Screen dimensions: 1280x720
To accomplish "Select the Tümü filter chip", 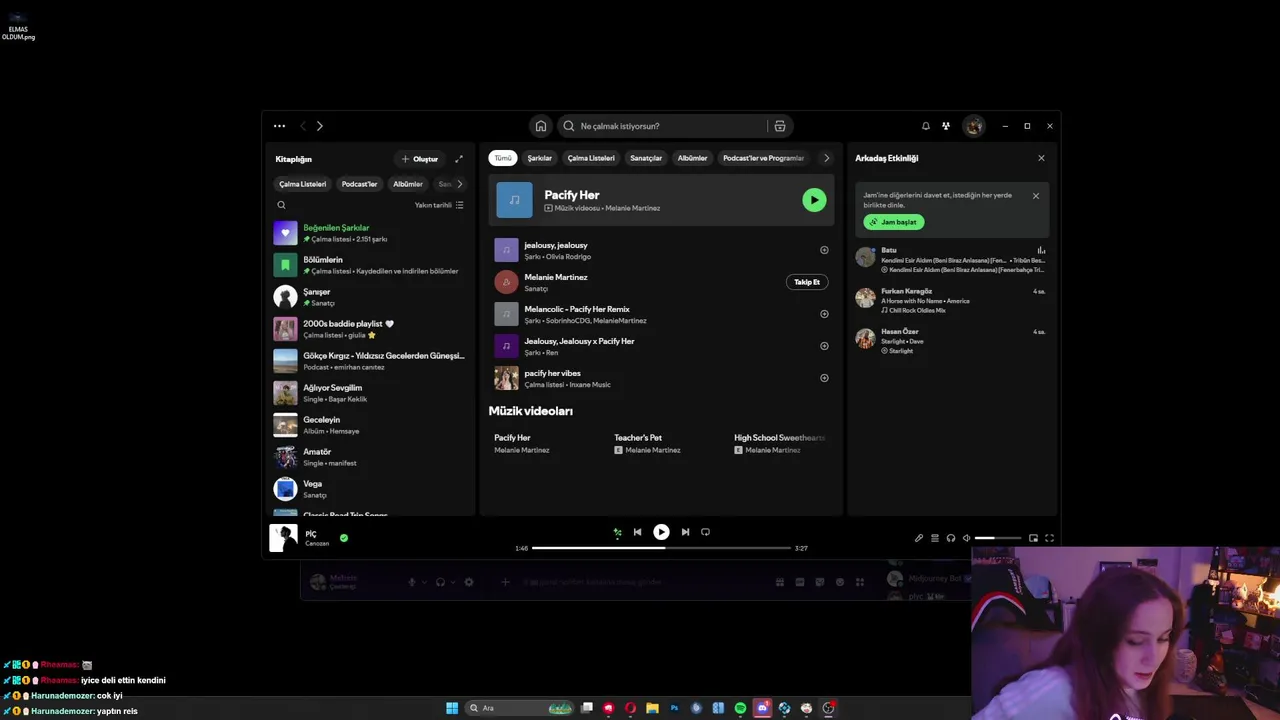I will [503, 158].
